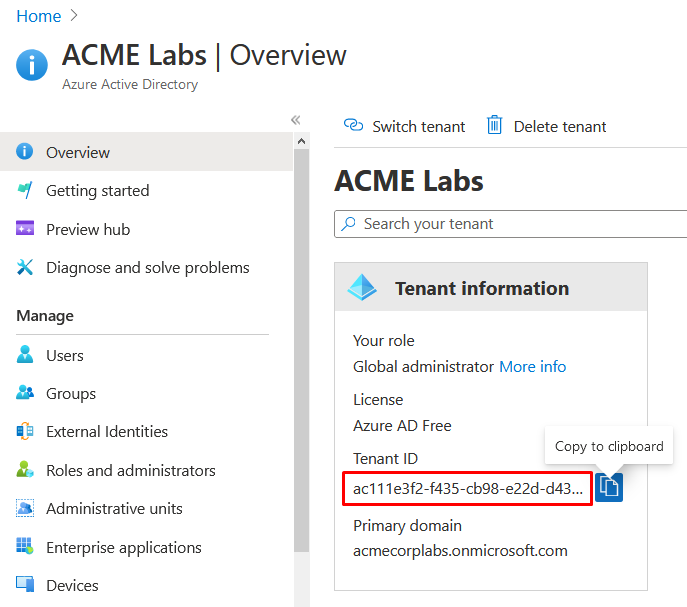Open Getting started menu item
The image size is (687, 607).
coord(97,191)
